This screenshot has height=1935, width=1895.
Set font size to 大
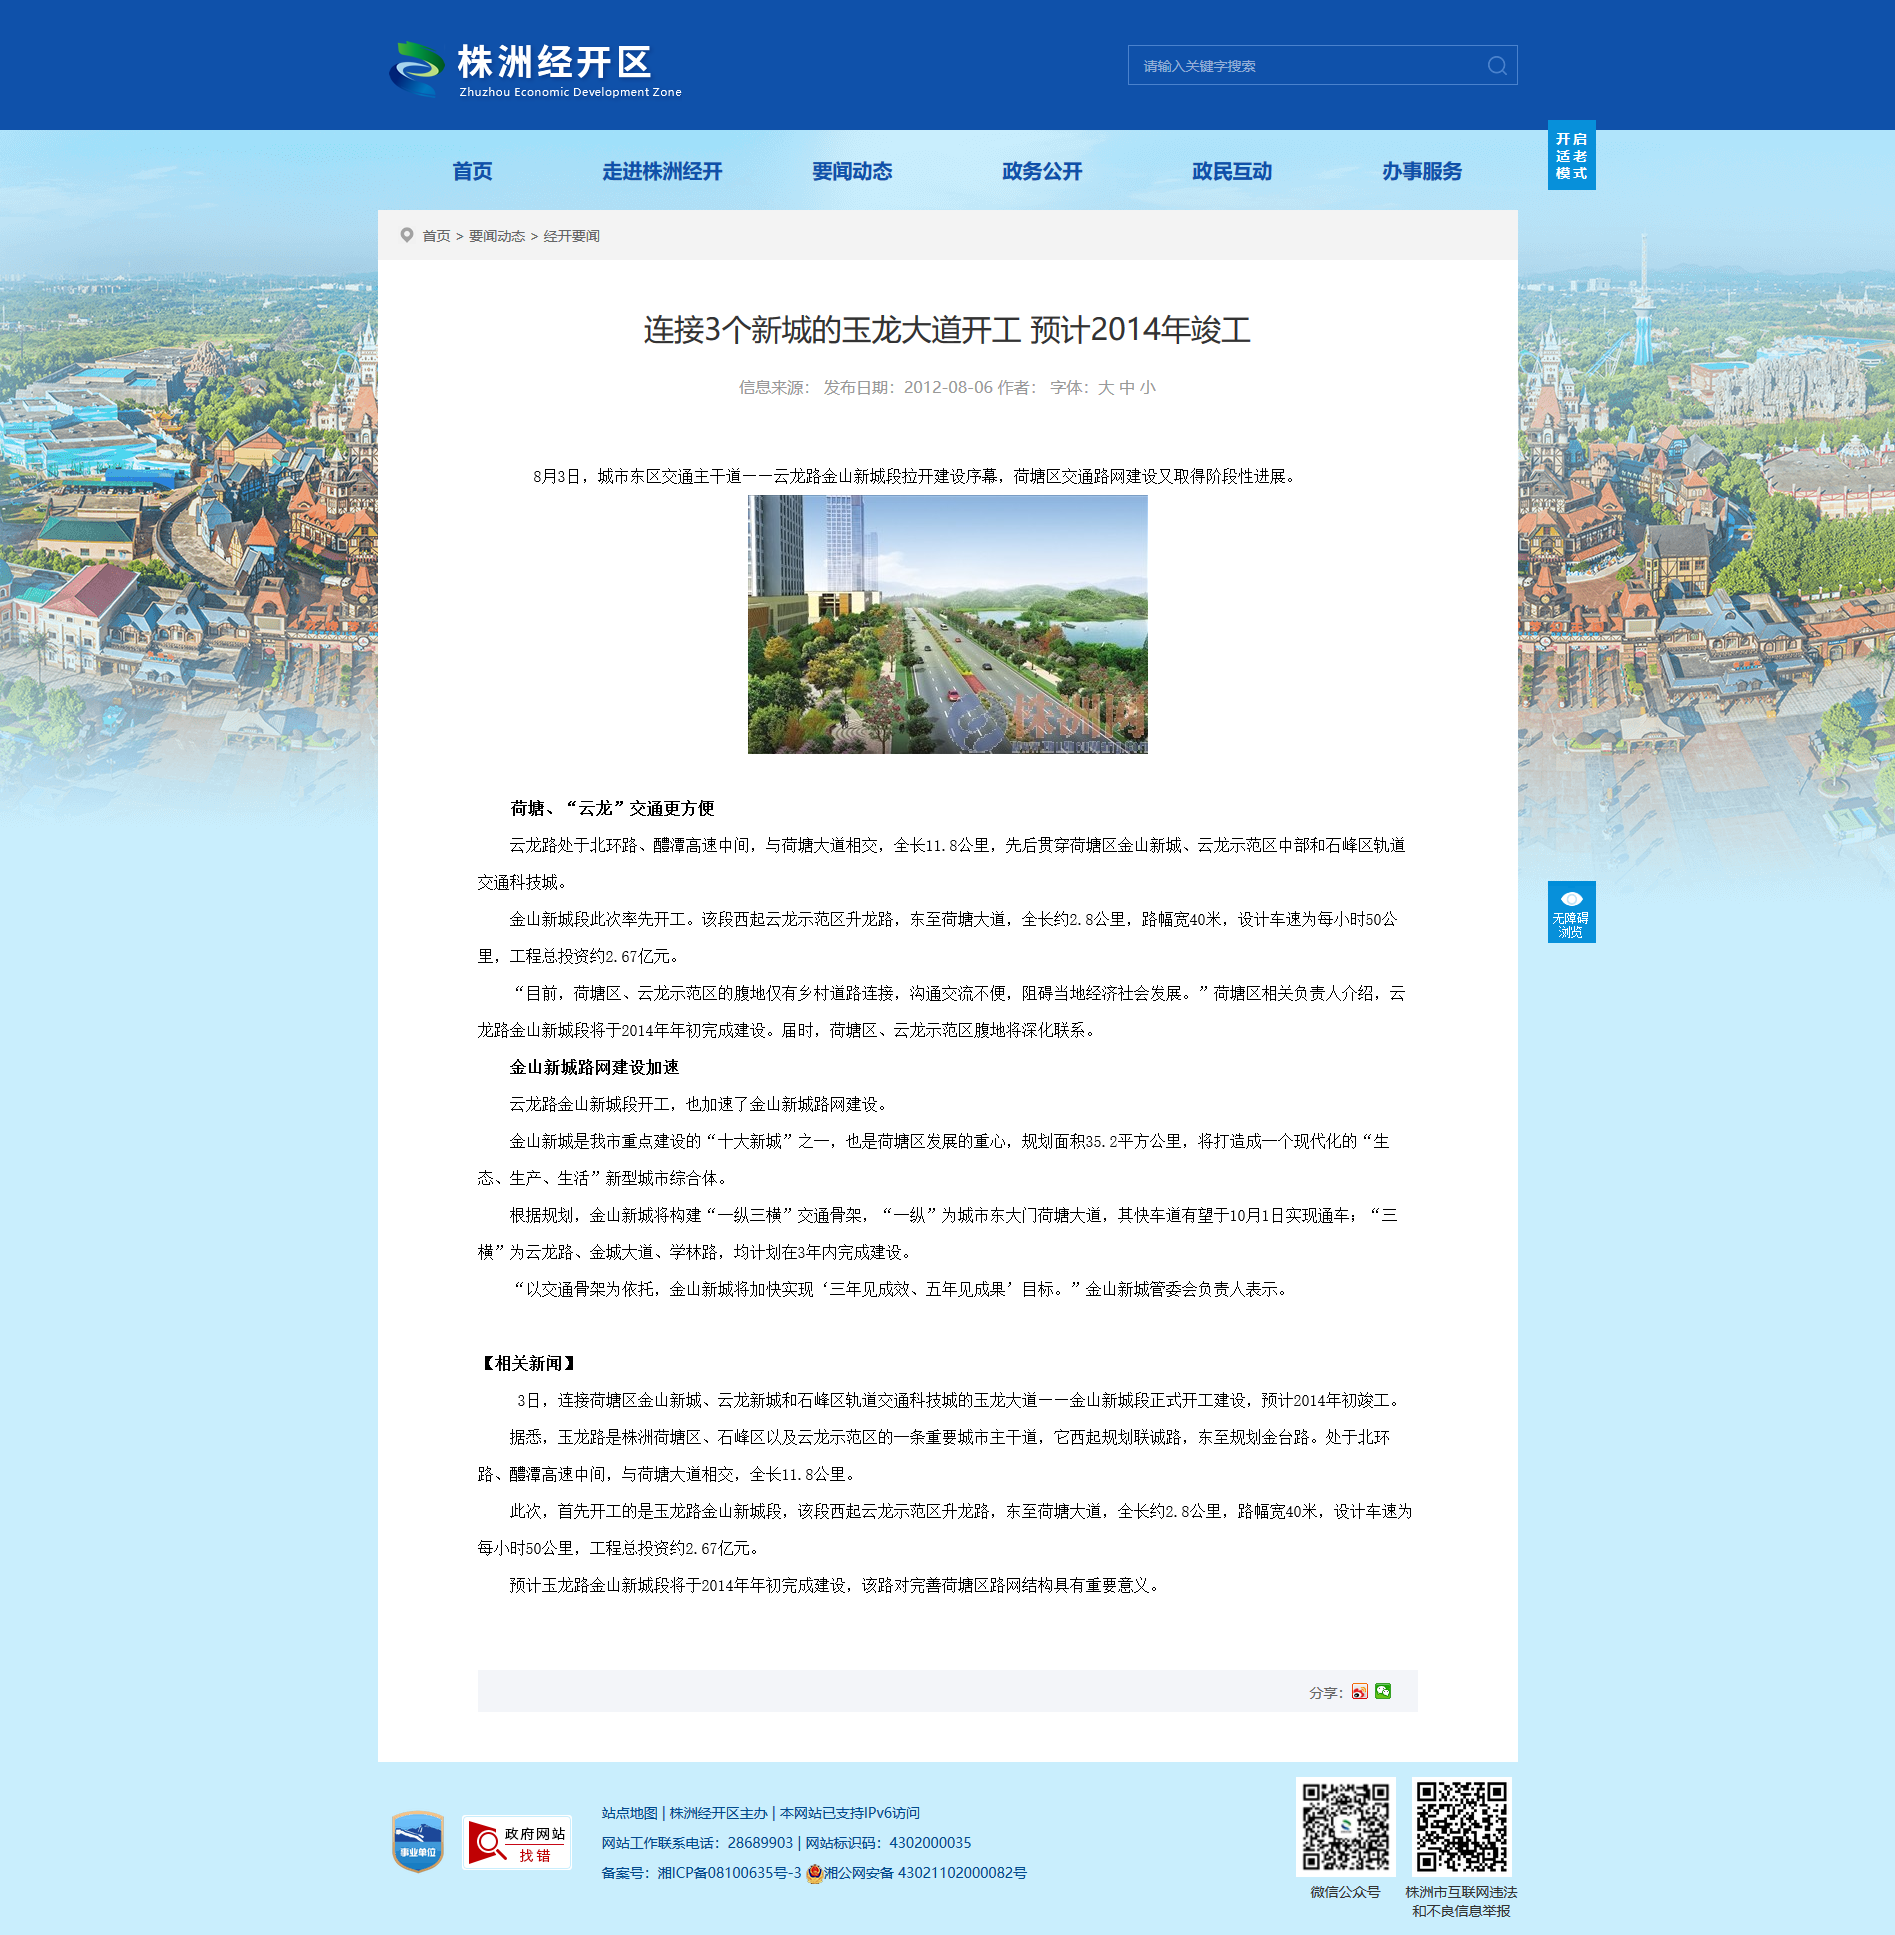click(1105, 388)
